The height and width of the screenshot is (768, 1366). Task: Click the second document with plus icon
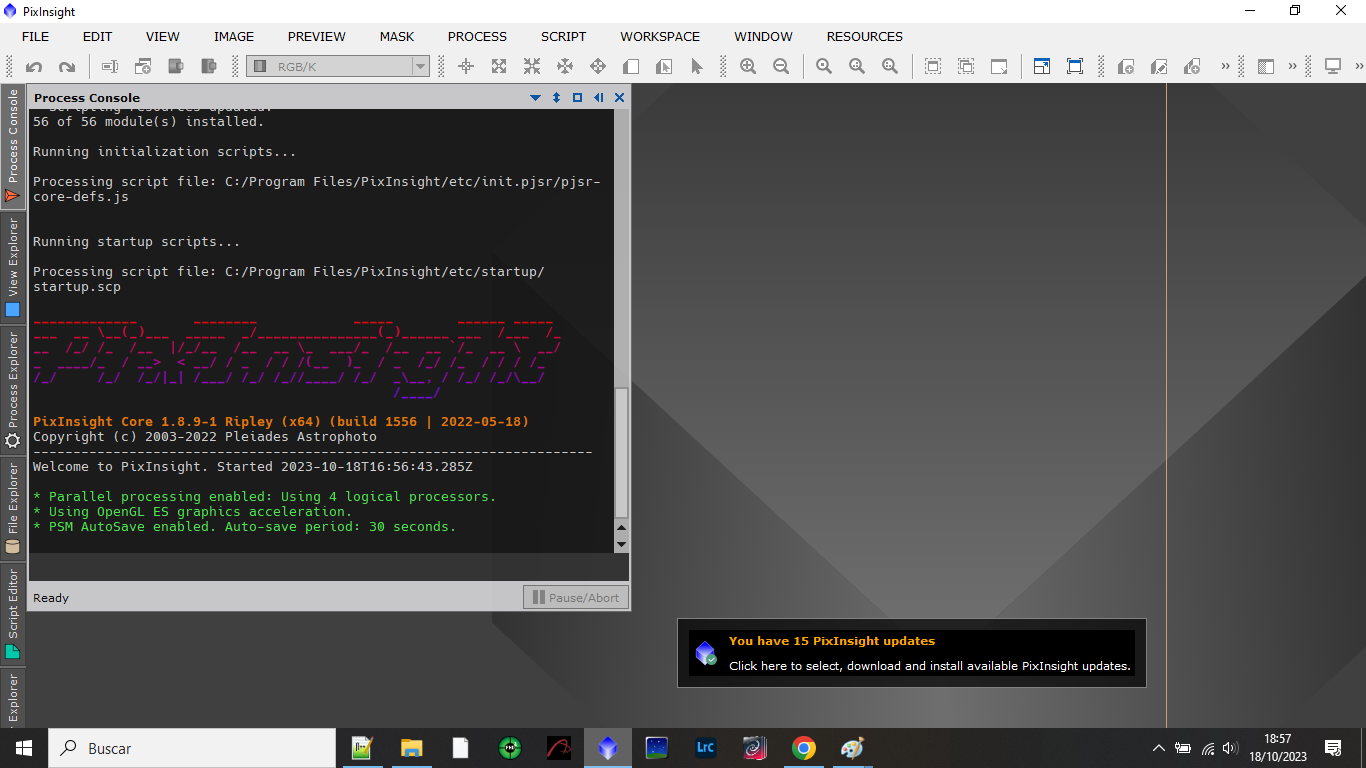pos(1192,67)
